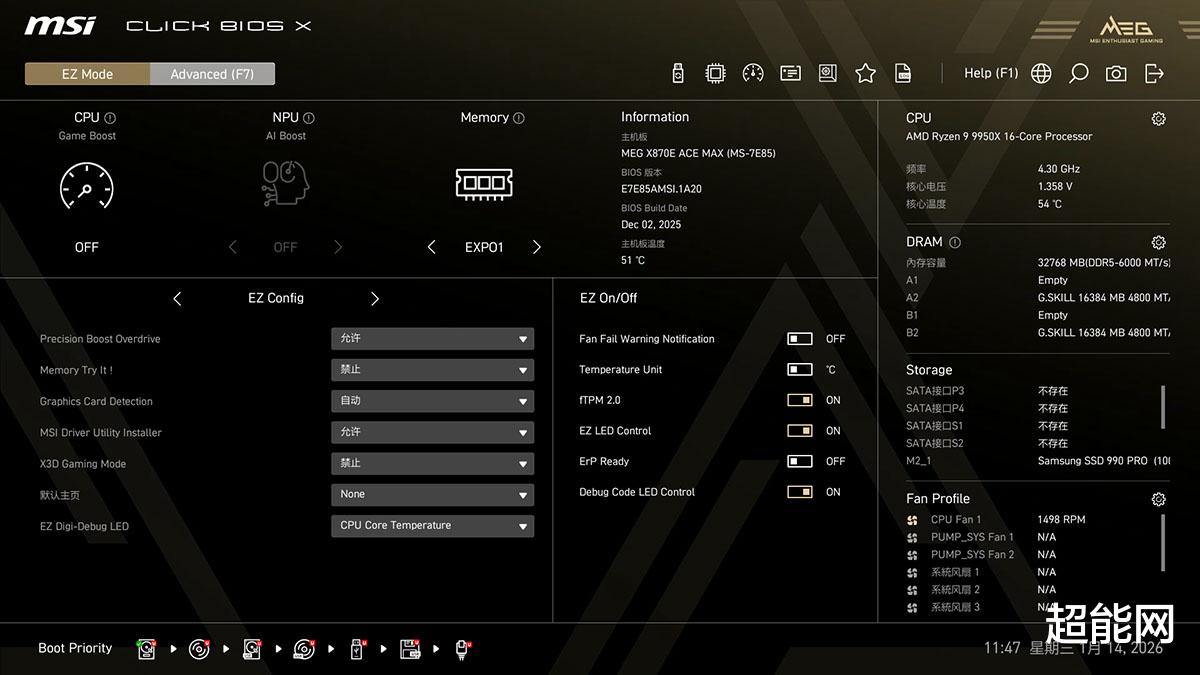Click the info icon beside Memory

tap(519, 118)
